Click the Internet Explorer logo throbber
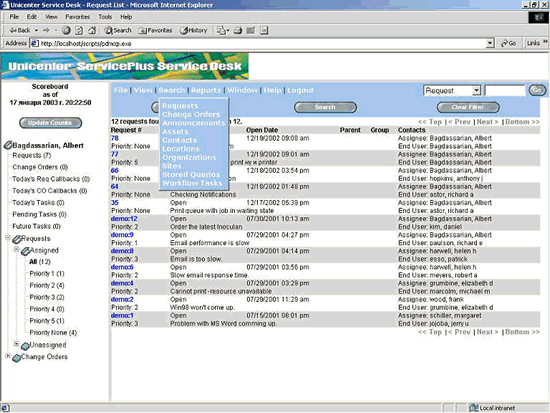Image resolution: width=550 pixels, height=413 pixels. click(538, 17)
